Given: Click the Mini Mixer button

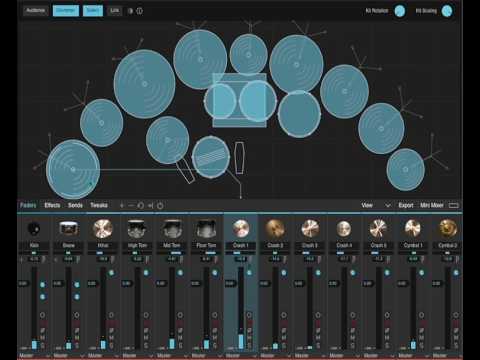Looking at the screenshot, I should point(432,205).
